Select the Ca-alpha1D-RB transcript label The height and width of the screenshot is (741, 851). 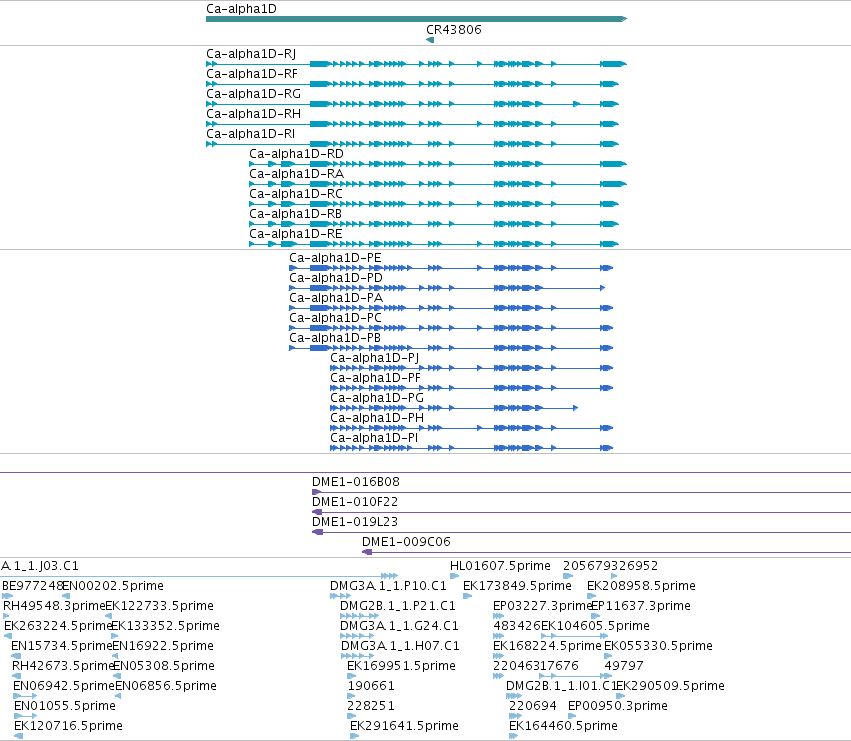295,214
